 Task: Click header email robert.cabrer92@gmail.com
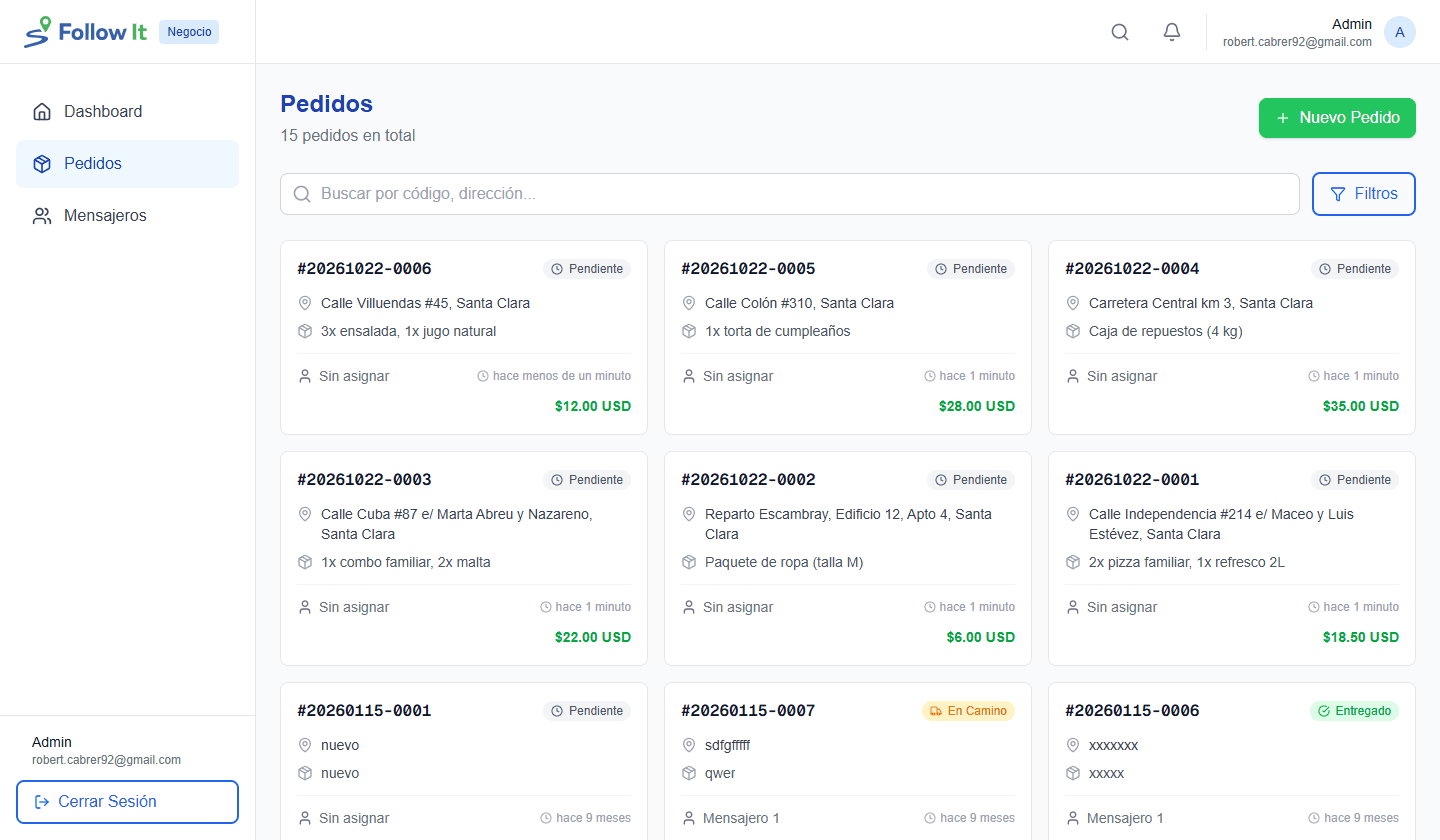point(1297,42)
